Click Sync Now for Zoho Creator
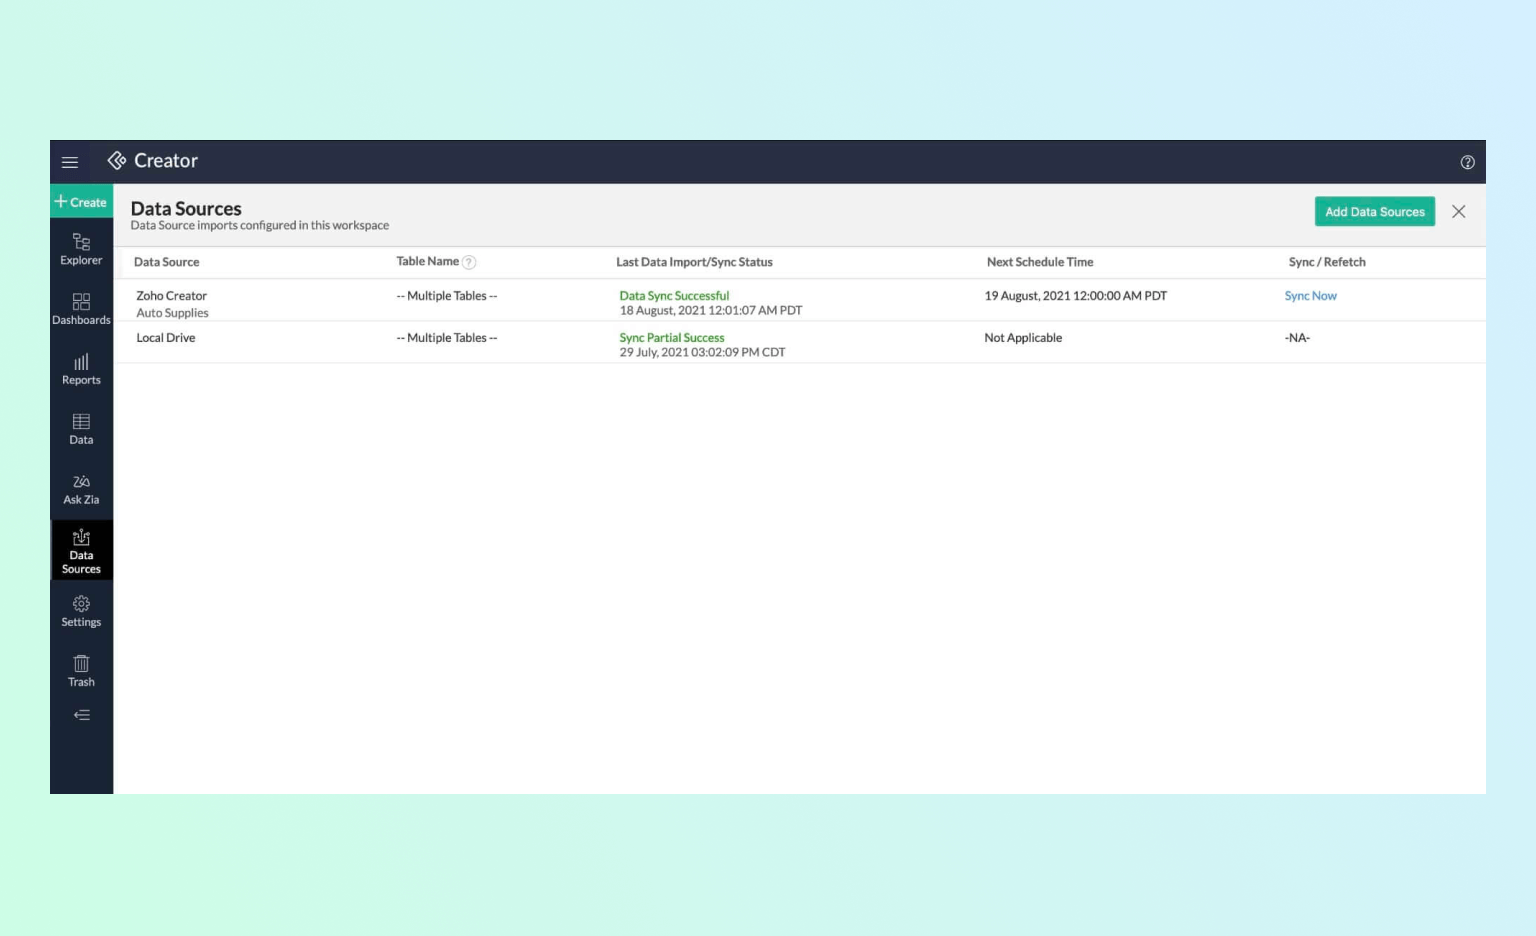1536x936 pixels. click(x=1310, y=296)
